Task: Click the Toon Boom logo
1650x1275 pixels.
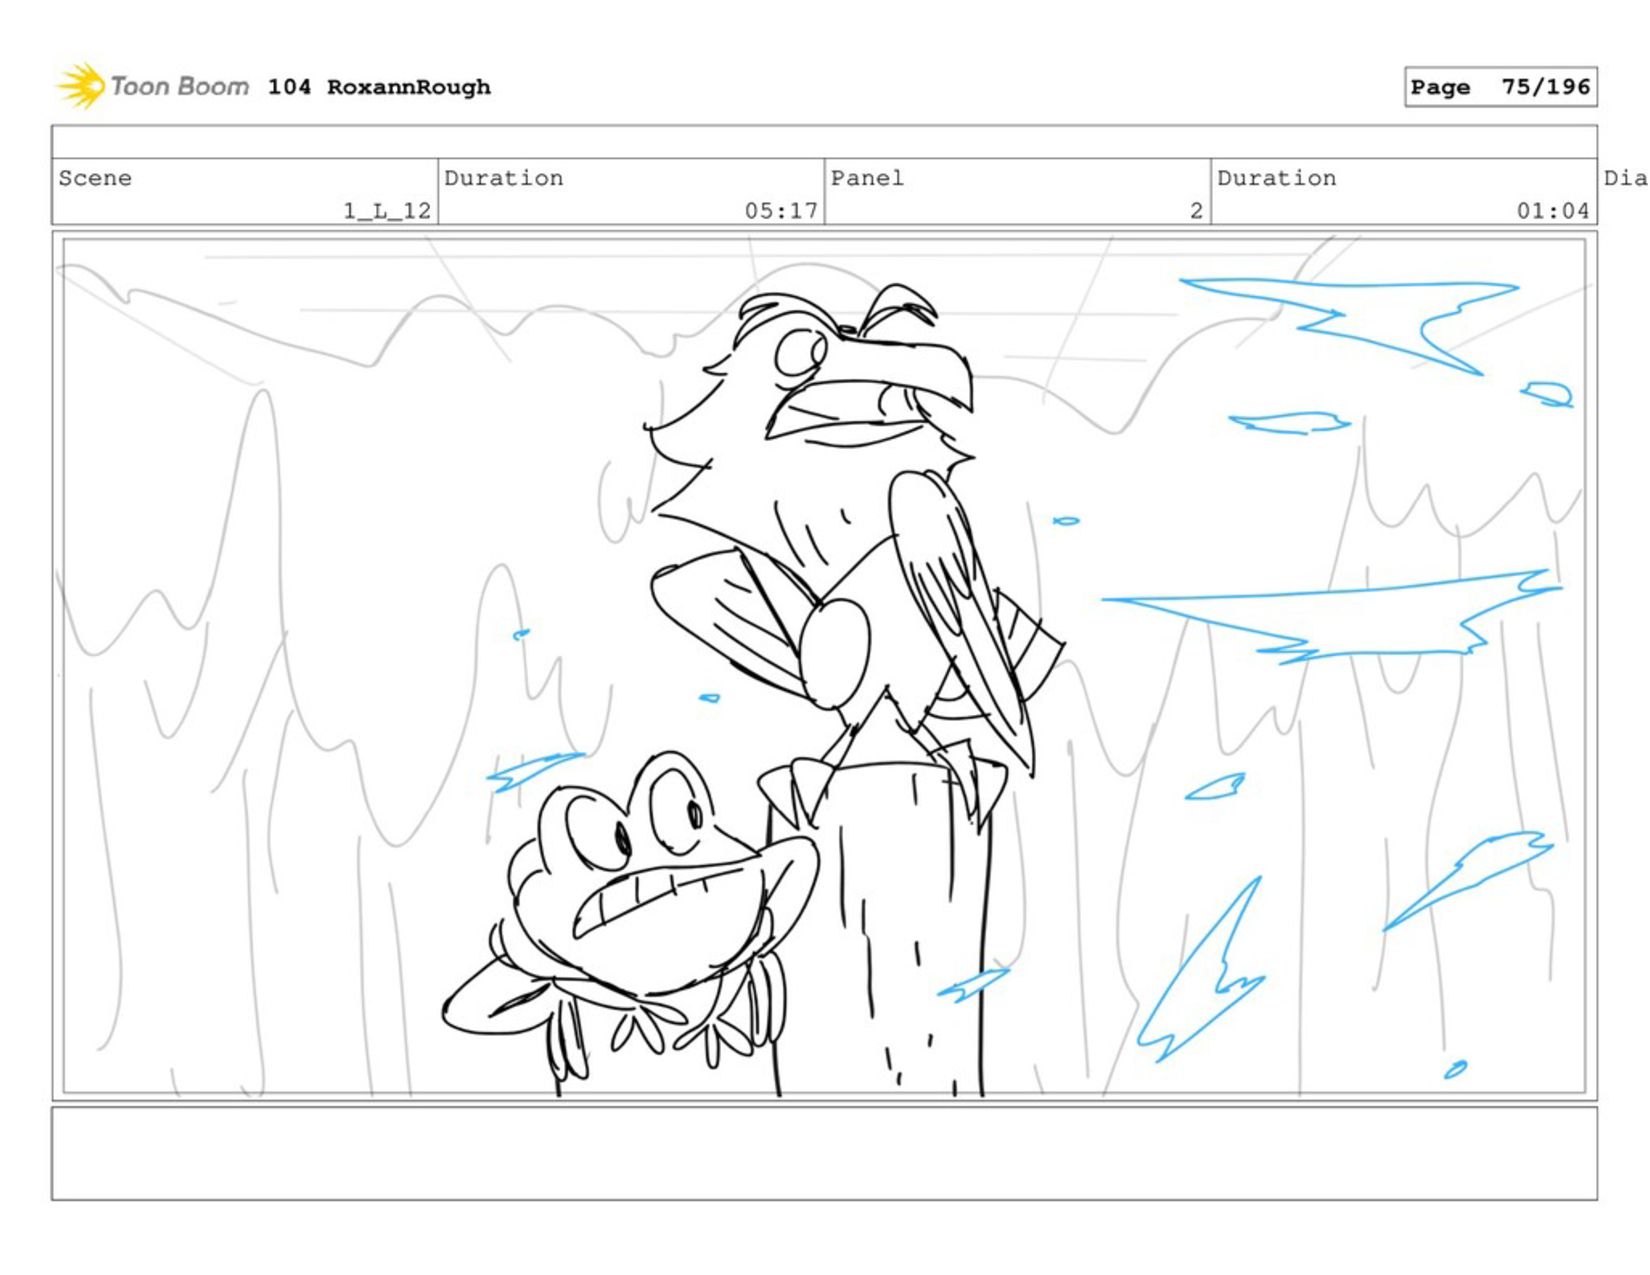Action: click(152, 86)
